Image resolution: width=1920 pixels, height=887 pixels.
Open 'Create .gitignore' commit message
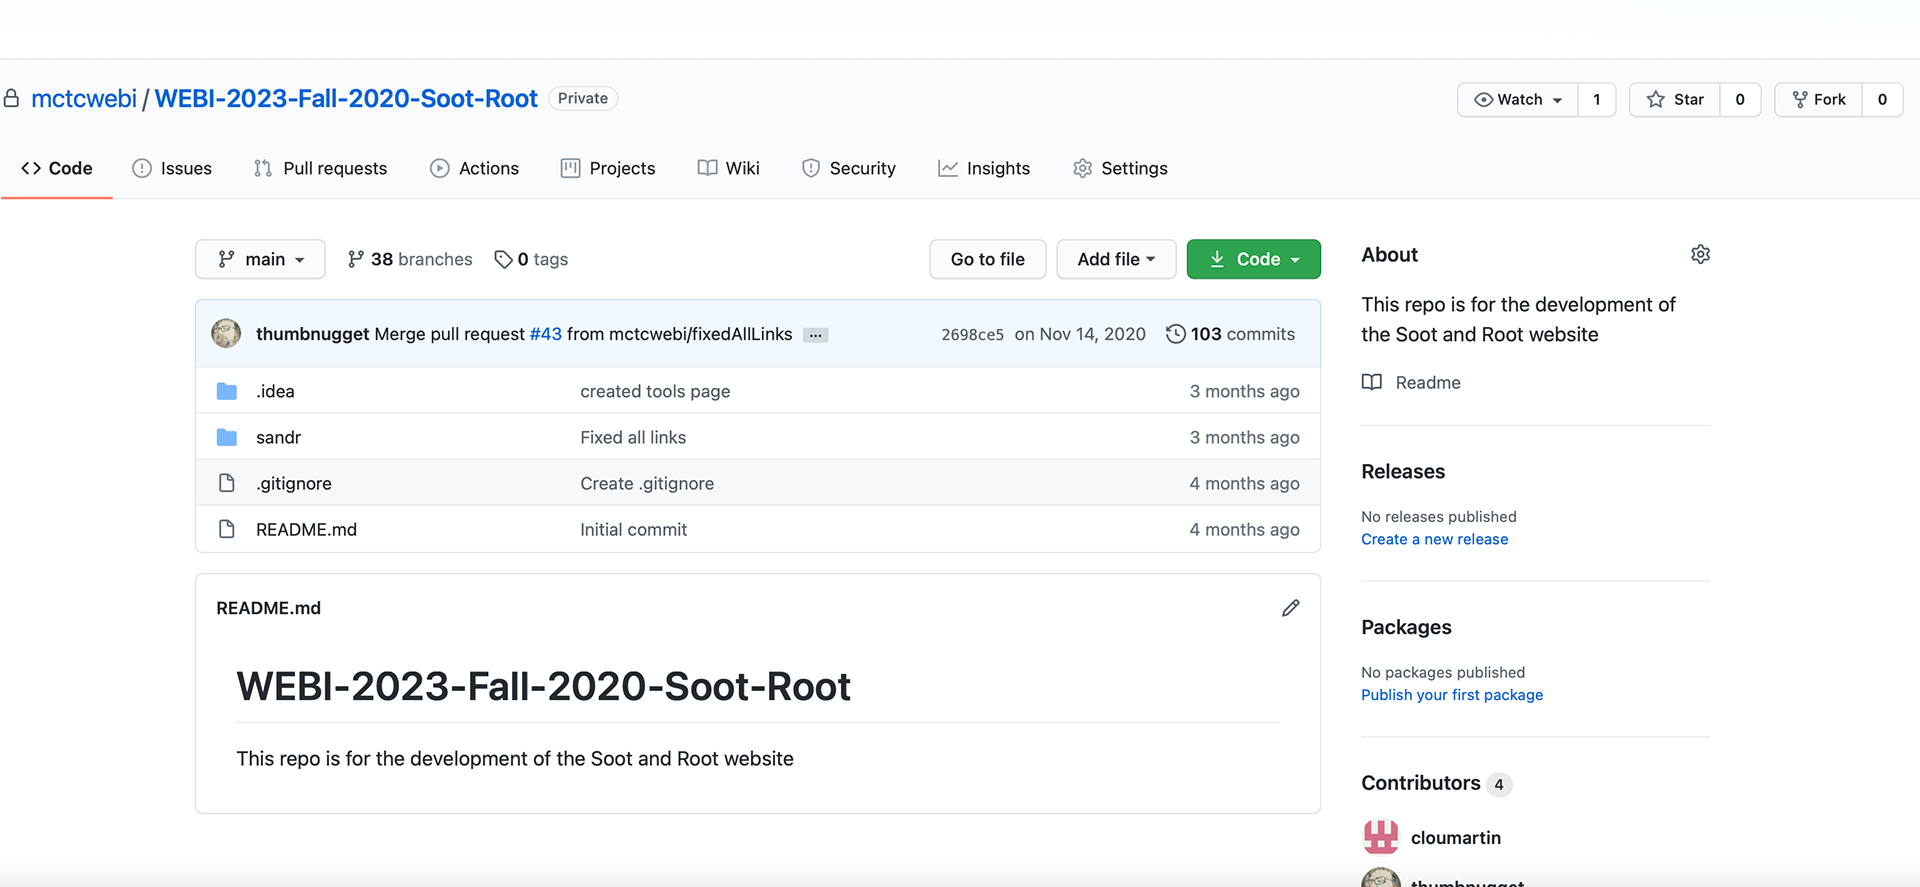point(647,483)
